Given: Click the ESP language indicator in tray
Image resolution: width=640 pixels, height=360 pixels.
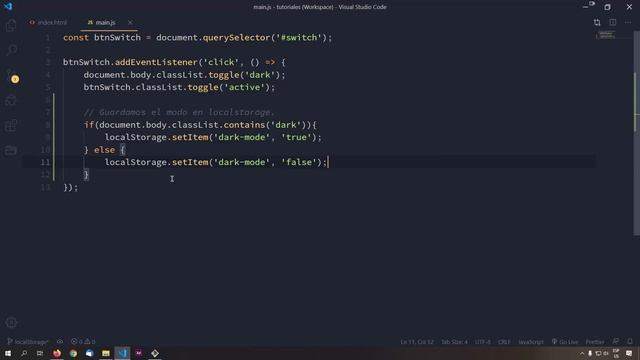Looking at the screenshot, I should (616, 353).
